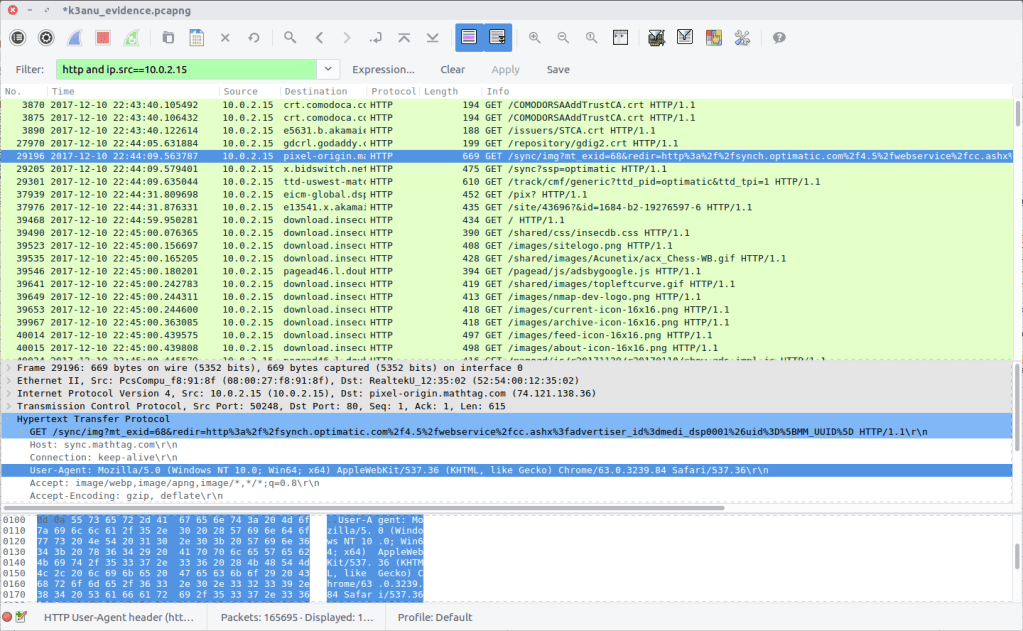
Task: Open the coloring rules editor
Action: pyautogui.click(x=713, y=37)
